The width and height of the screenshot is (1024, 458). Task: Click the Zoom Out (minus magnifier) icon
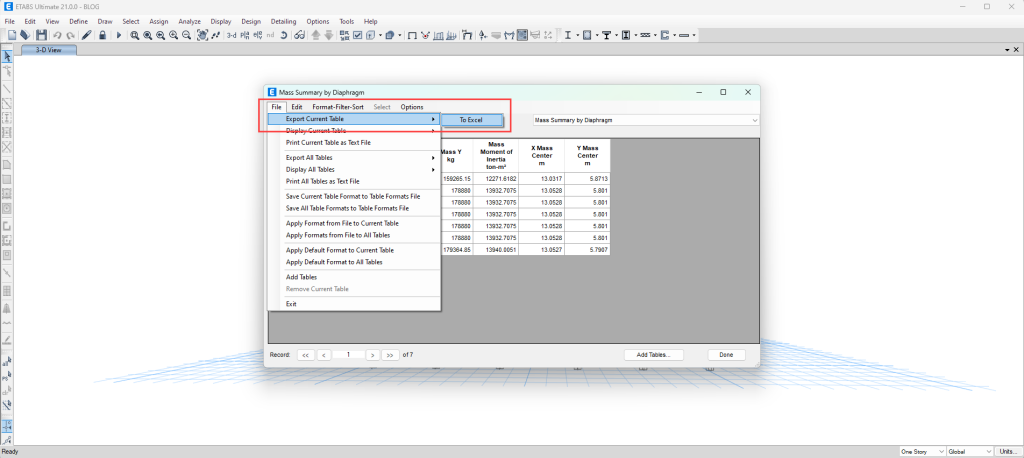[186, 35]
